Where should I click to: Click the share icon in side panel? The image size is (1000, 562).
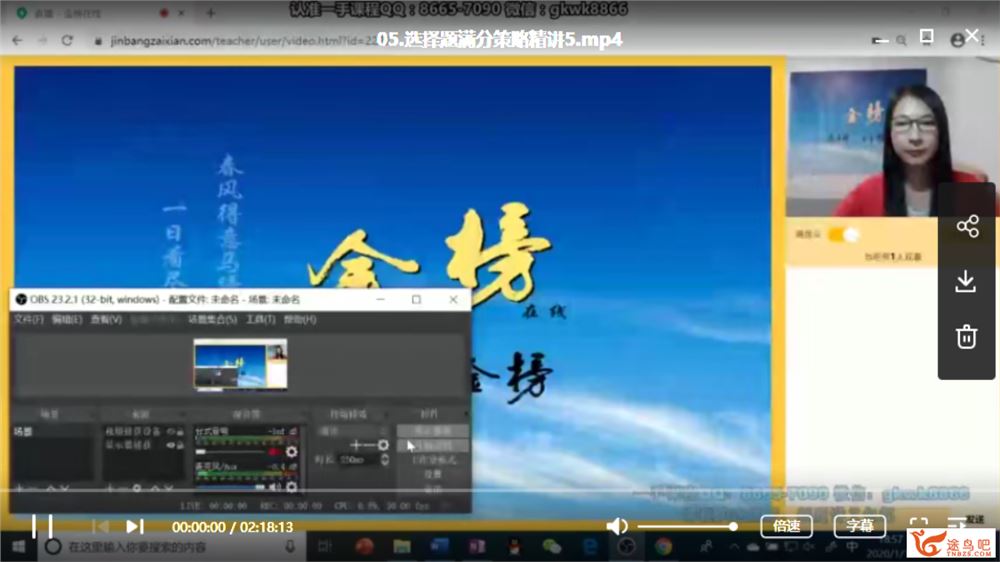tap(967, 226)
